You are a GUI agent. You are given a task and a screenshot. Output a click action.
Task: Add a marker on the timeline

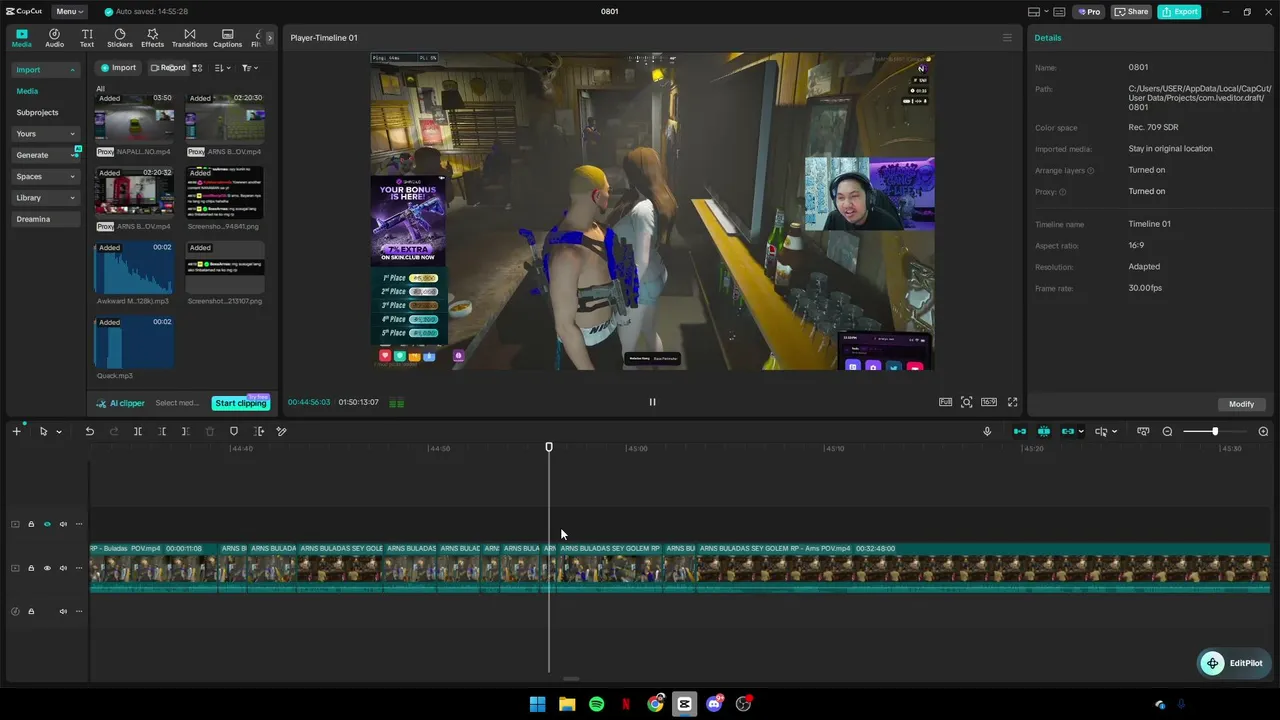pyautogui.click(x=234, y=431)
